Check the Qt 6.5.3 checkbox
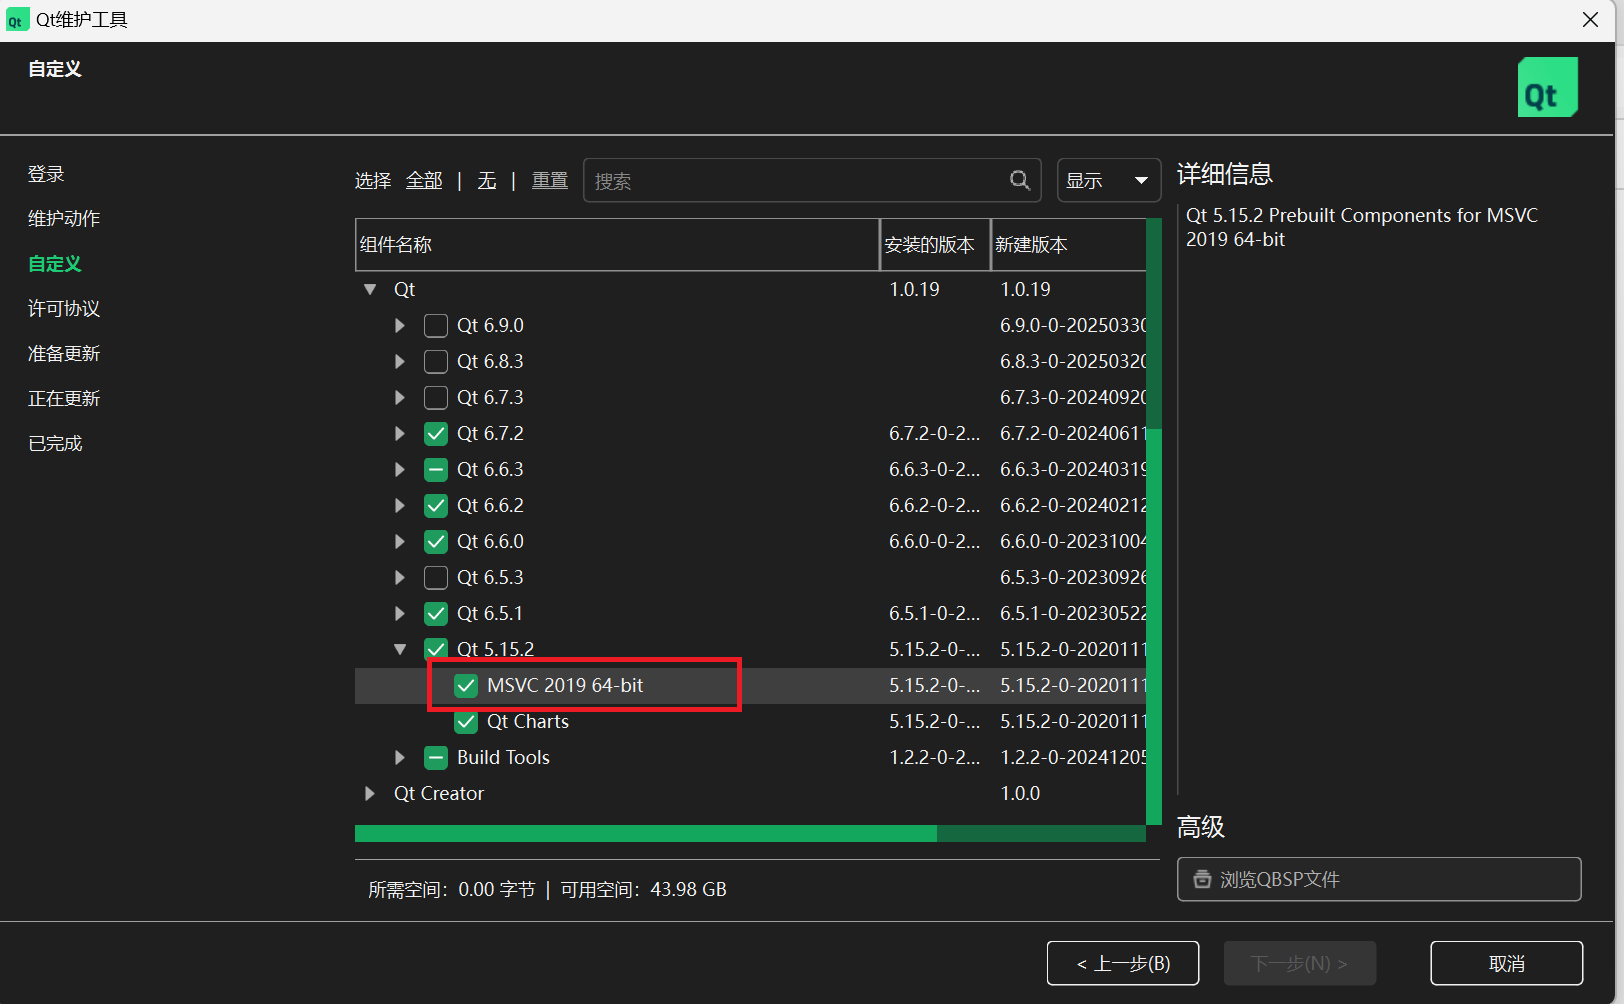 (436, 578)
